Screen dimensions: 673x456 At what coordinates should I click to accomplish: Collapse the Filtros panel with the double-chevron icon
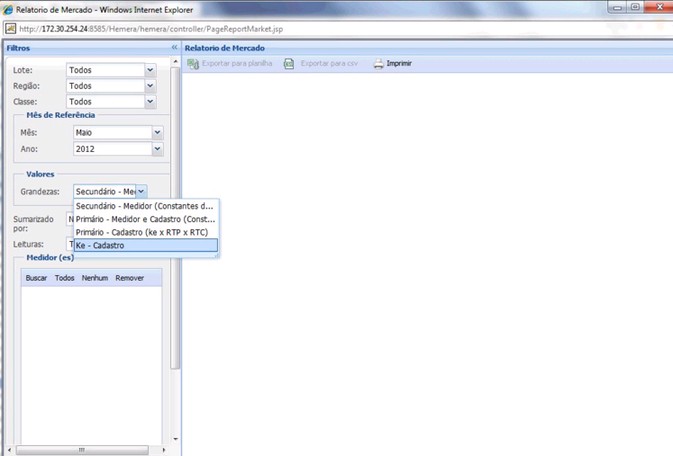pos(174,47)
